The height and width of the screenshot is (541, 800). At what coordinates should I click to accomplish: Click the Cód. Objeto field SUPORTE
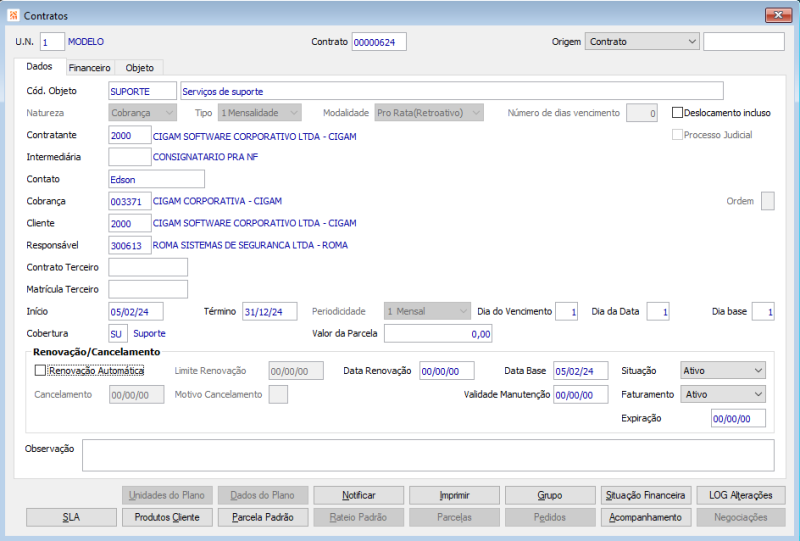point(142,91)
